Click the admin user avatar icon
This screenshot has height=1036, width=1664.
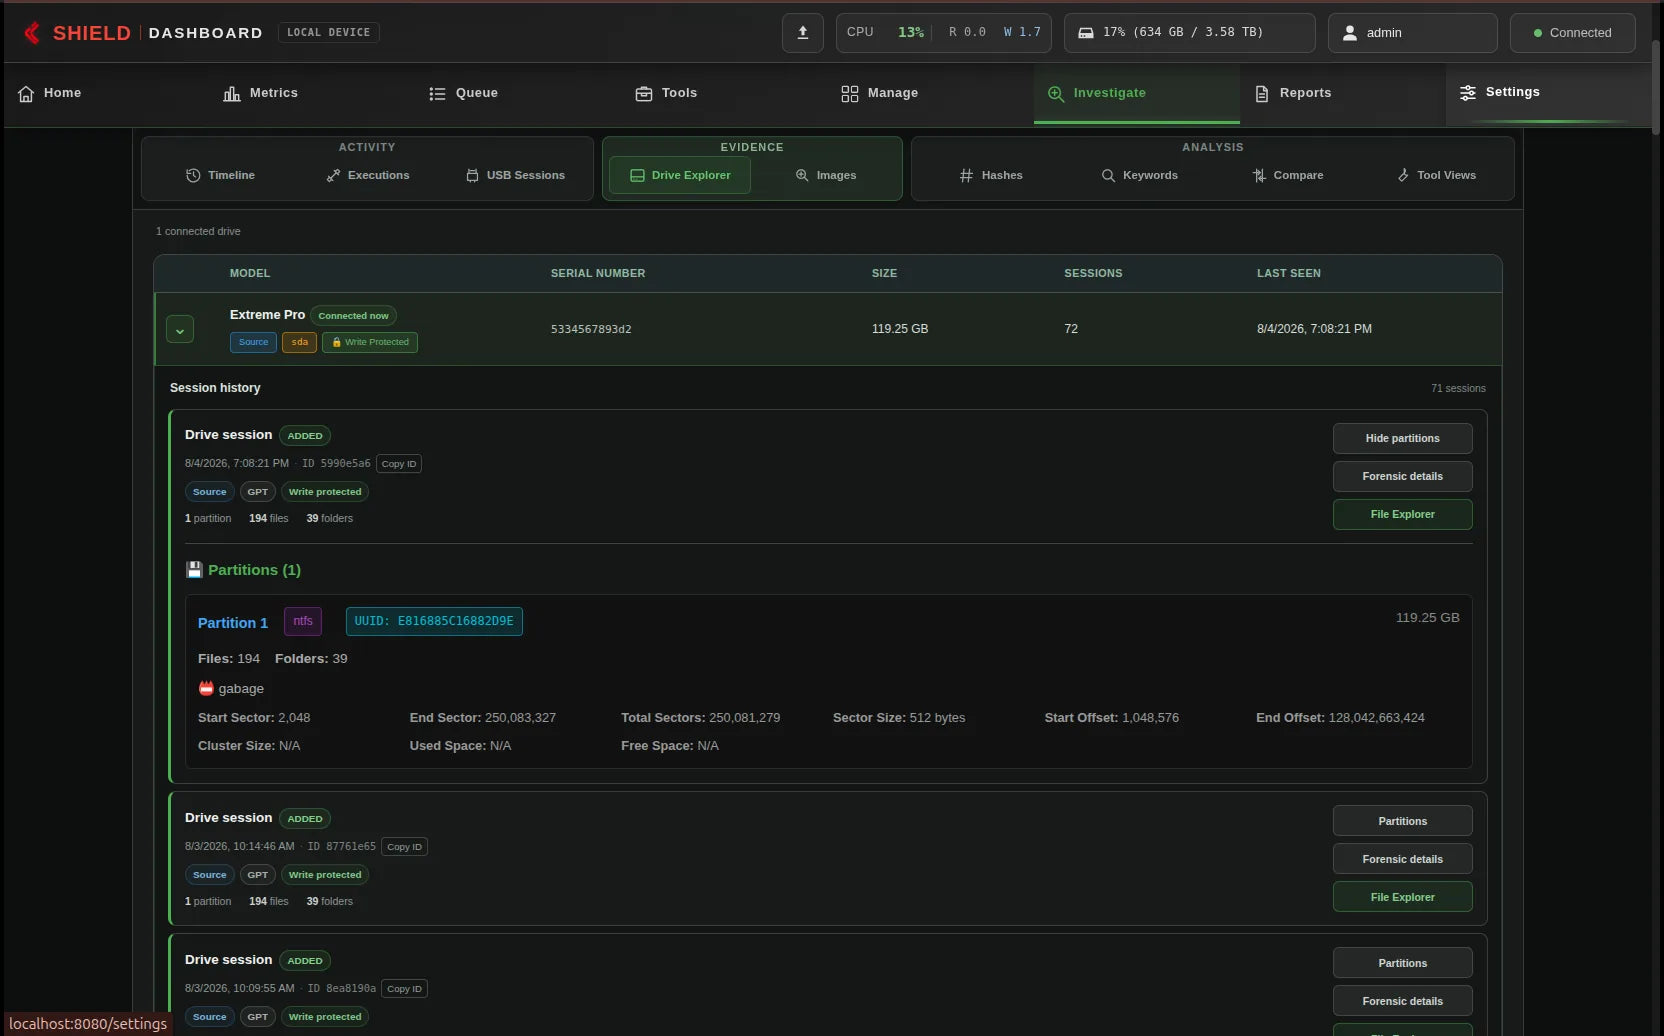tap(1350, 33)
